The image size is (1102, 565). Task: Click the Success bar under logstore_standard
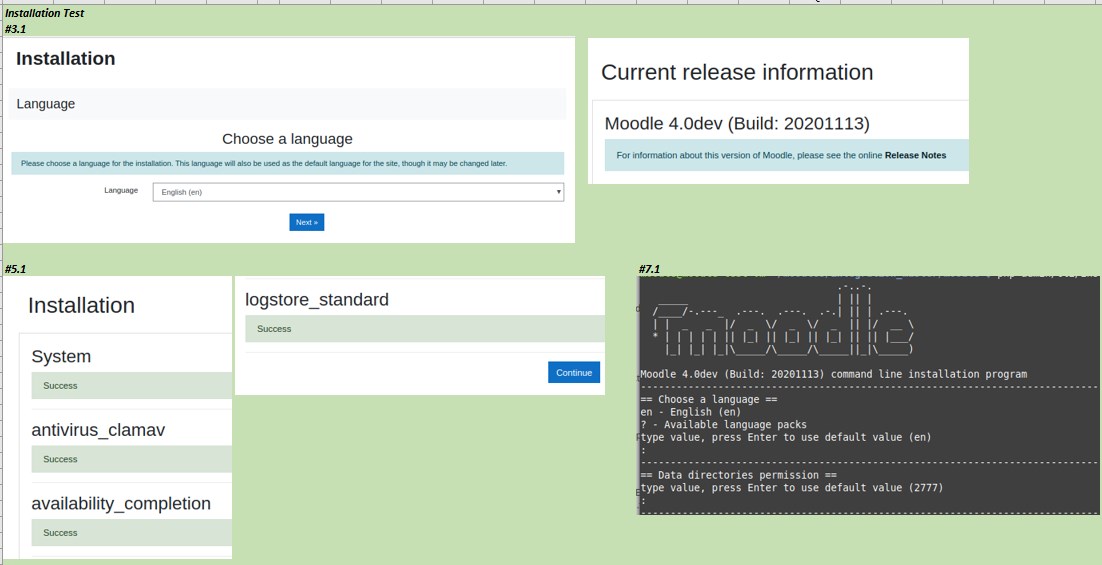(x=424, y=329)
